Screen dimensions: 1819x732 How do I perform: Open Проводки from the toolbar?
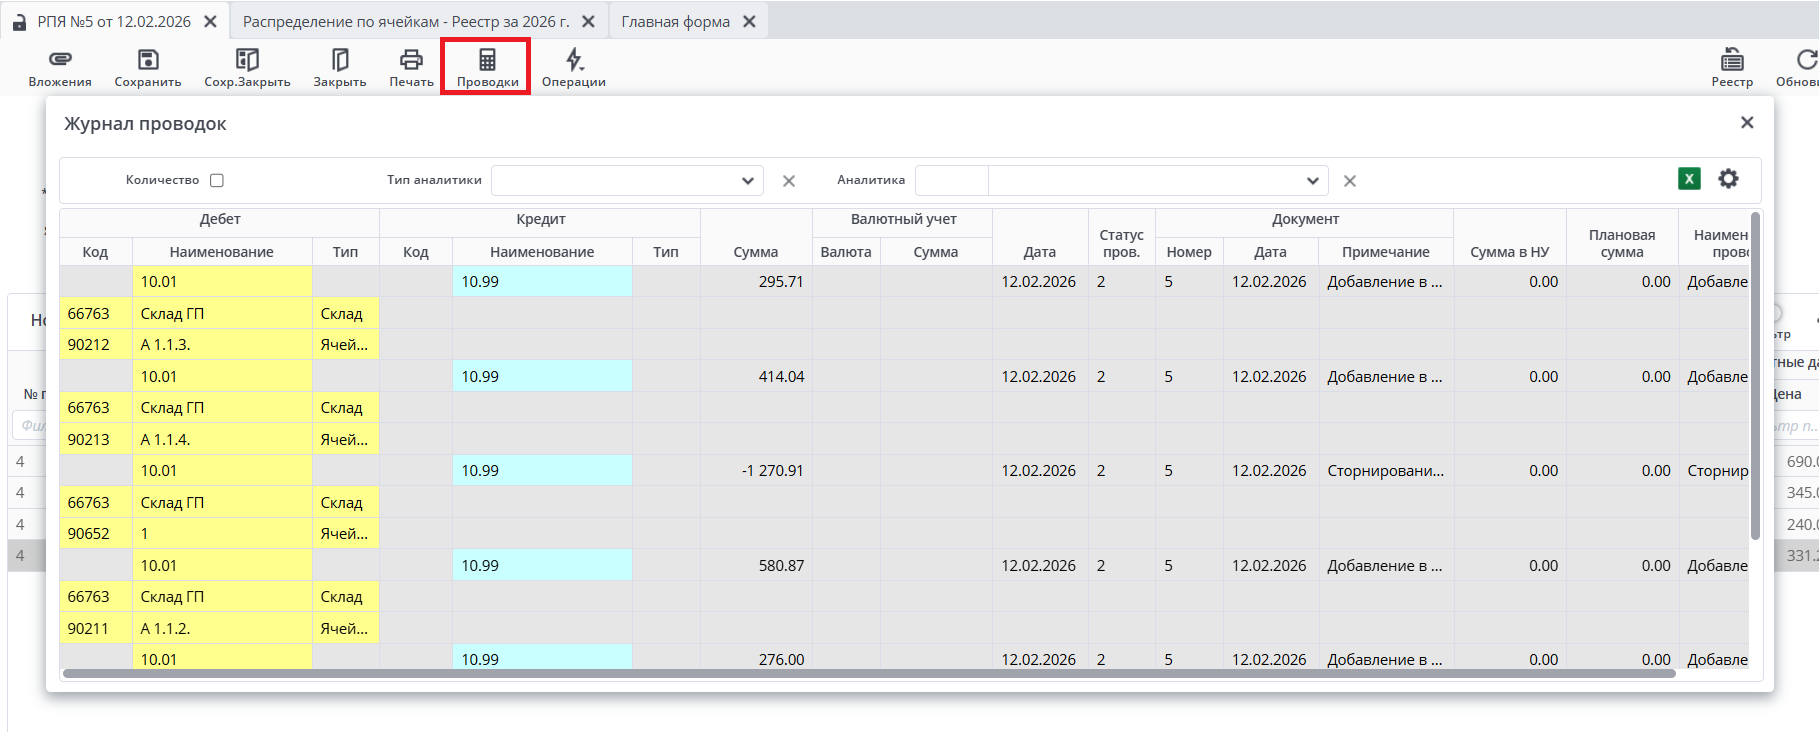coord(487,60)
